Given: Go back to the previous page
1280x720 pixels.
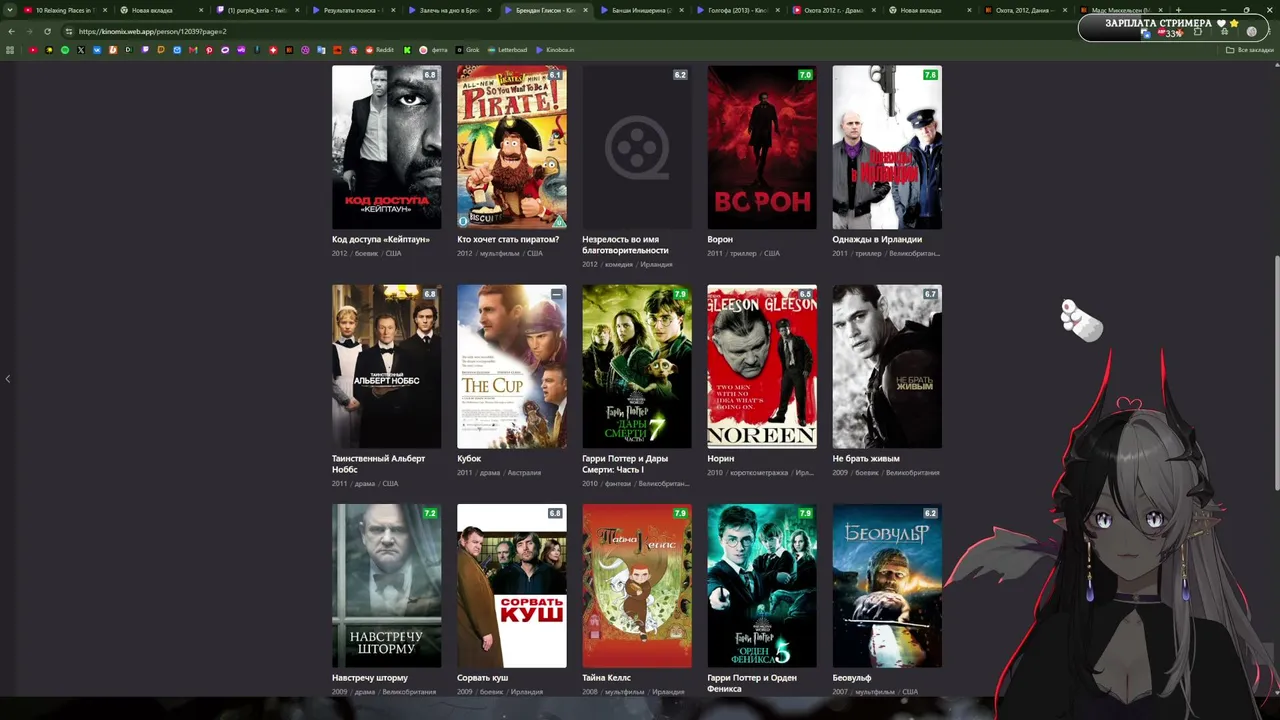Looking at the screenshot, I should pyautogui.click(x=11, y=31).
